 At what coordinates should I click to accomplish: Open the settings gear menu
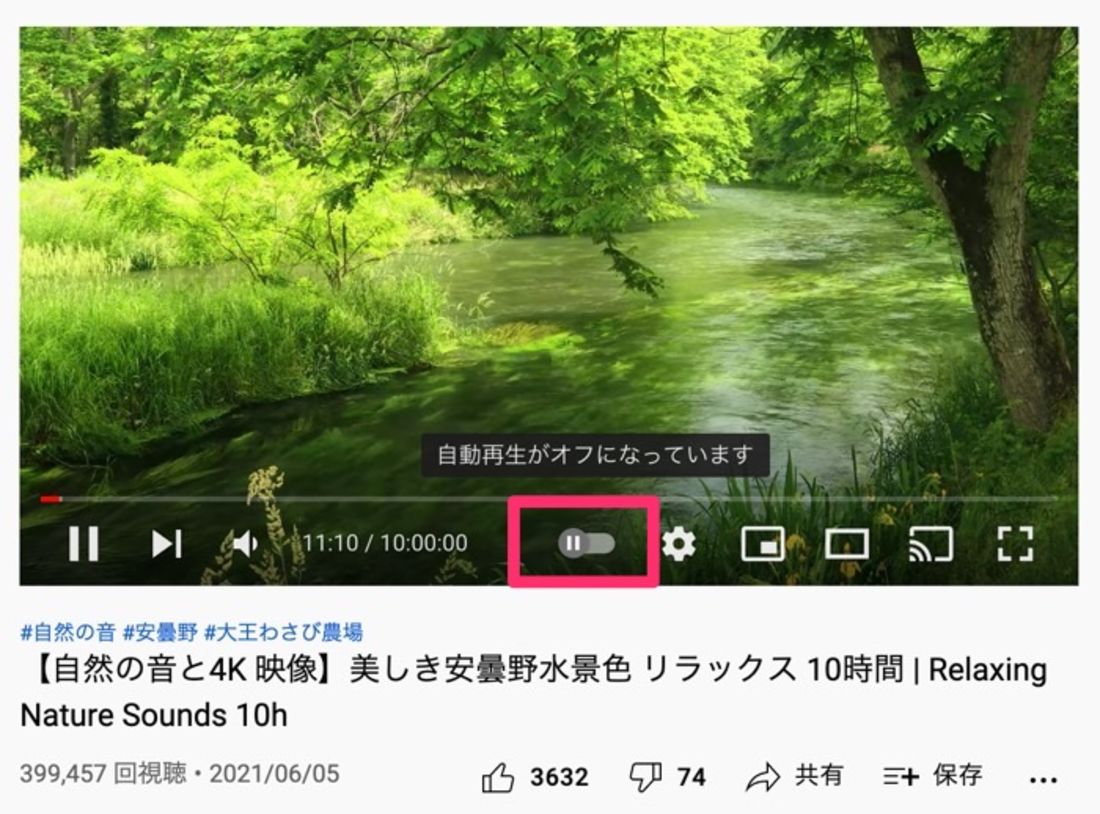pyautogui.click(x=678, y=544)
